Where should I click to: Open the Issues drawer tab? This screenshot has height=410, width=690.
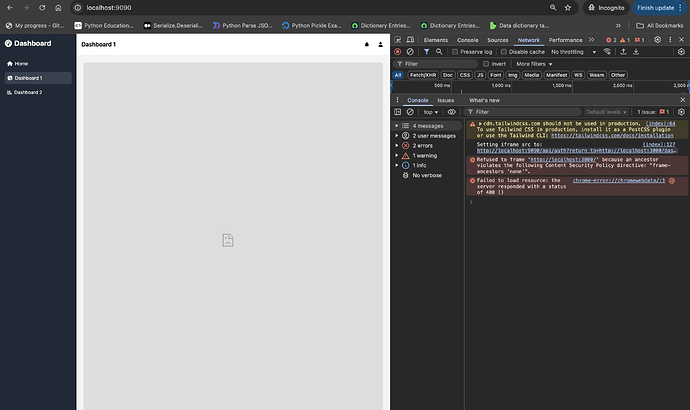point(445,100)
